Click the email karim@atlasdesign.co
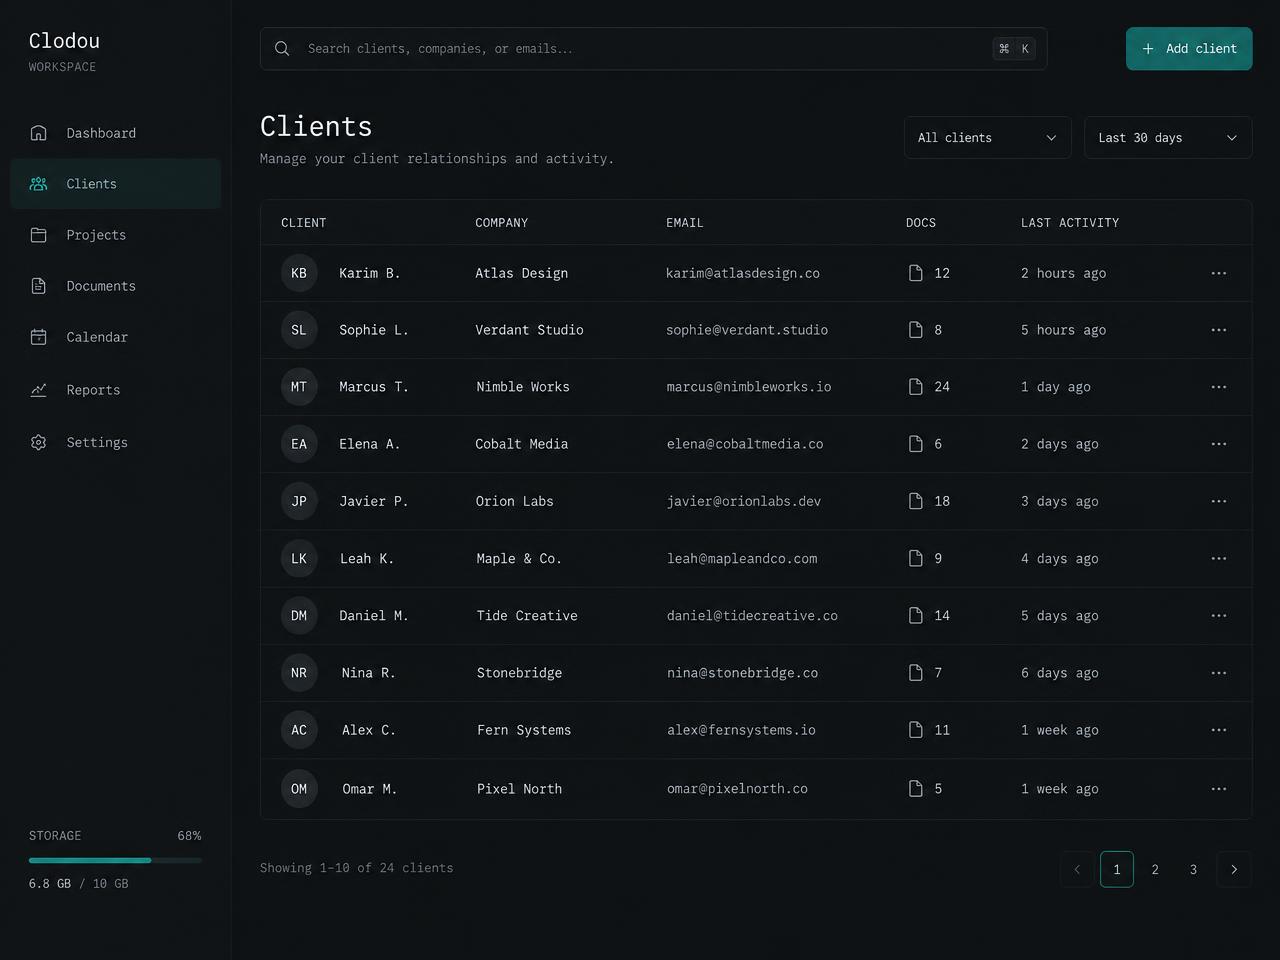 pos(743,273)
